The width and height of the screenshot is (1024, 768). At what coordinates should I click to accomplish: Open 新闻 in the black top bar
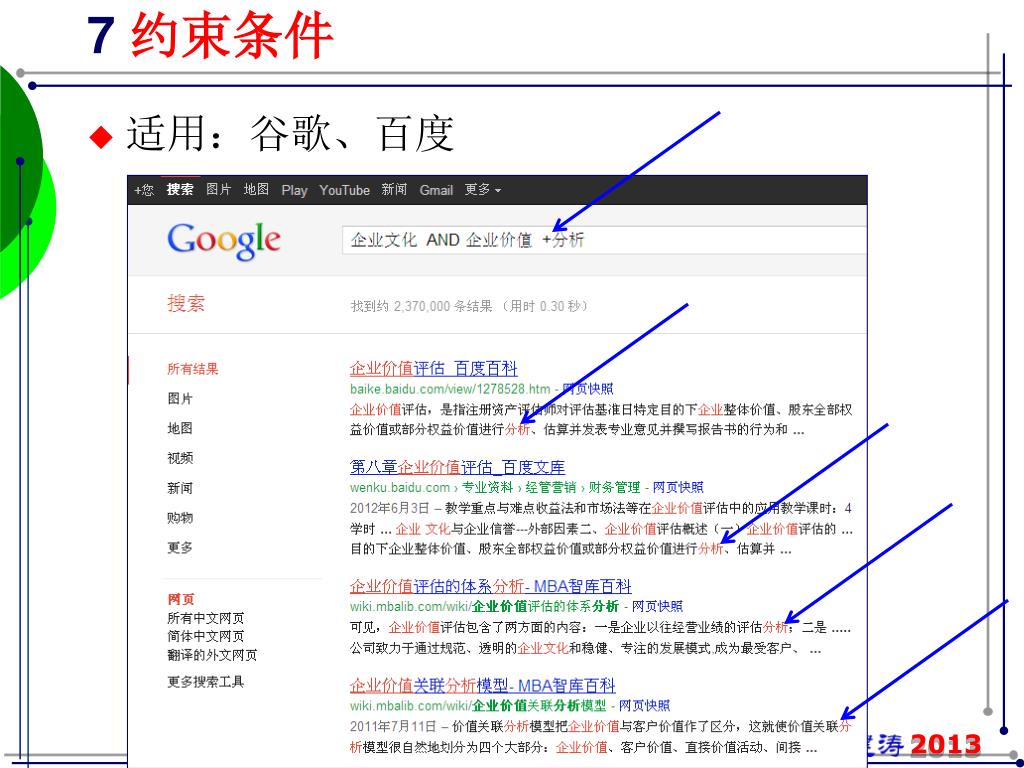tap(394, 189)
